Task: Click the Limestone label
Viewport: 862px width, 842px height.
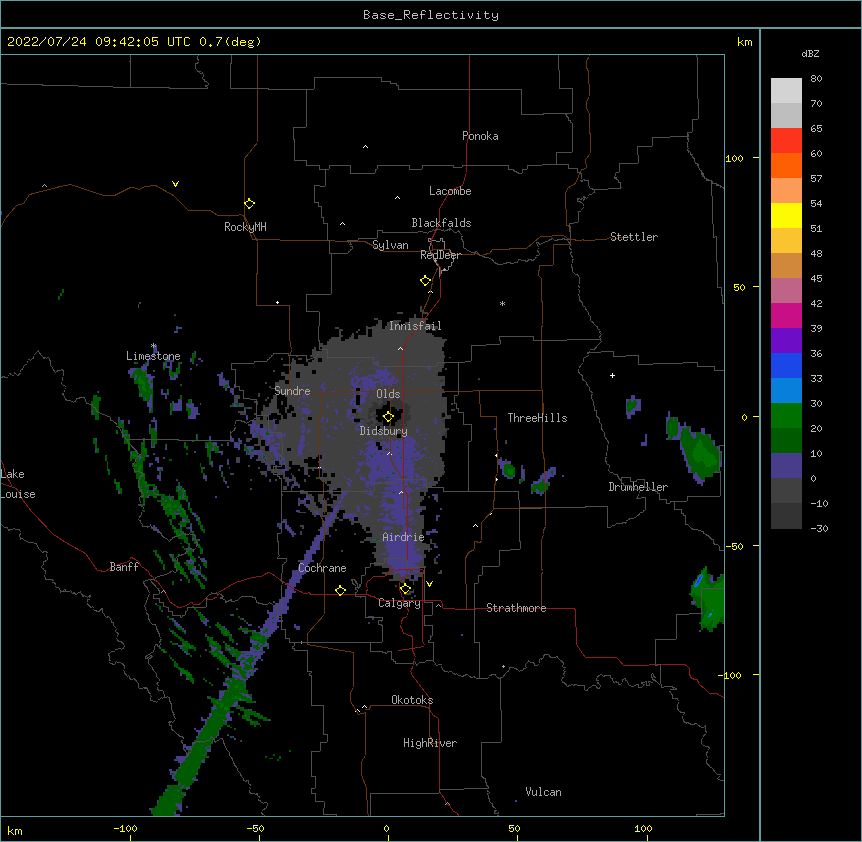Action: point(153,356)
